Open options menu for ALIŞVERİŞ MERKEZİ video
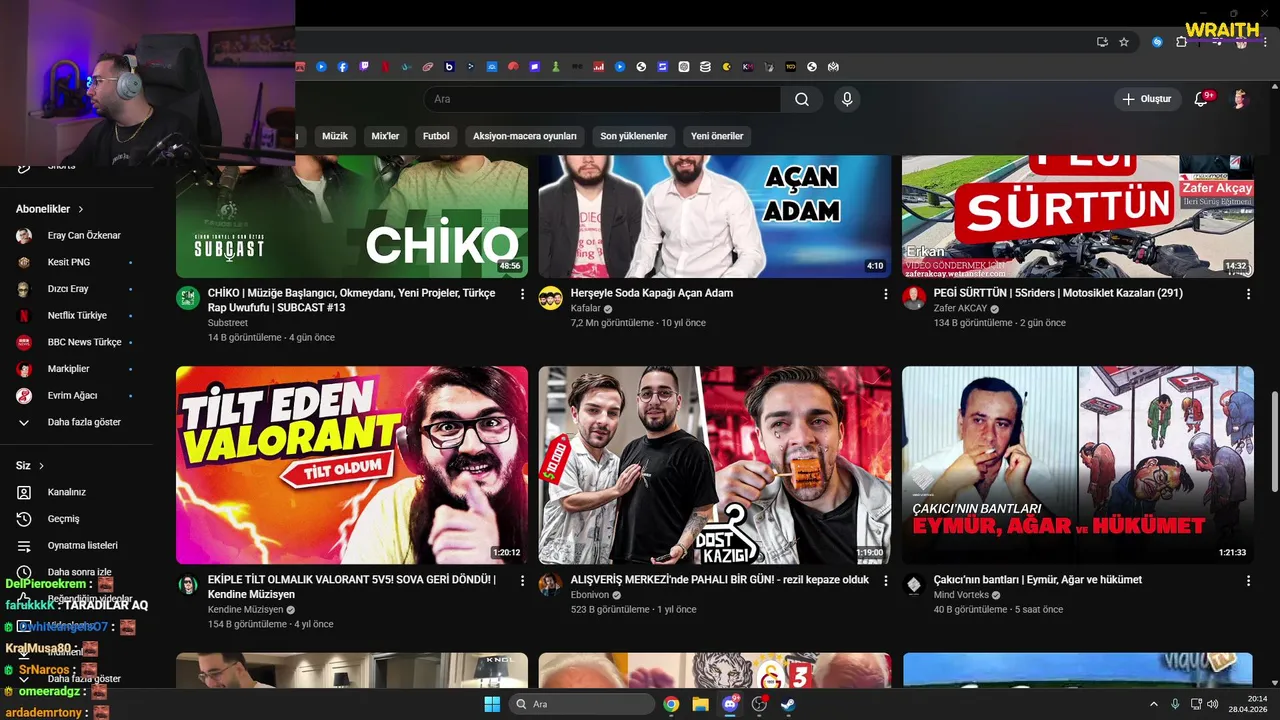The image size is (1280, 720). point(885,581)
